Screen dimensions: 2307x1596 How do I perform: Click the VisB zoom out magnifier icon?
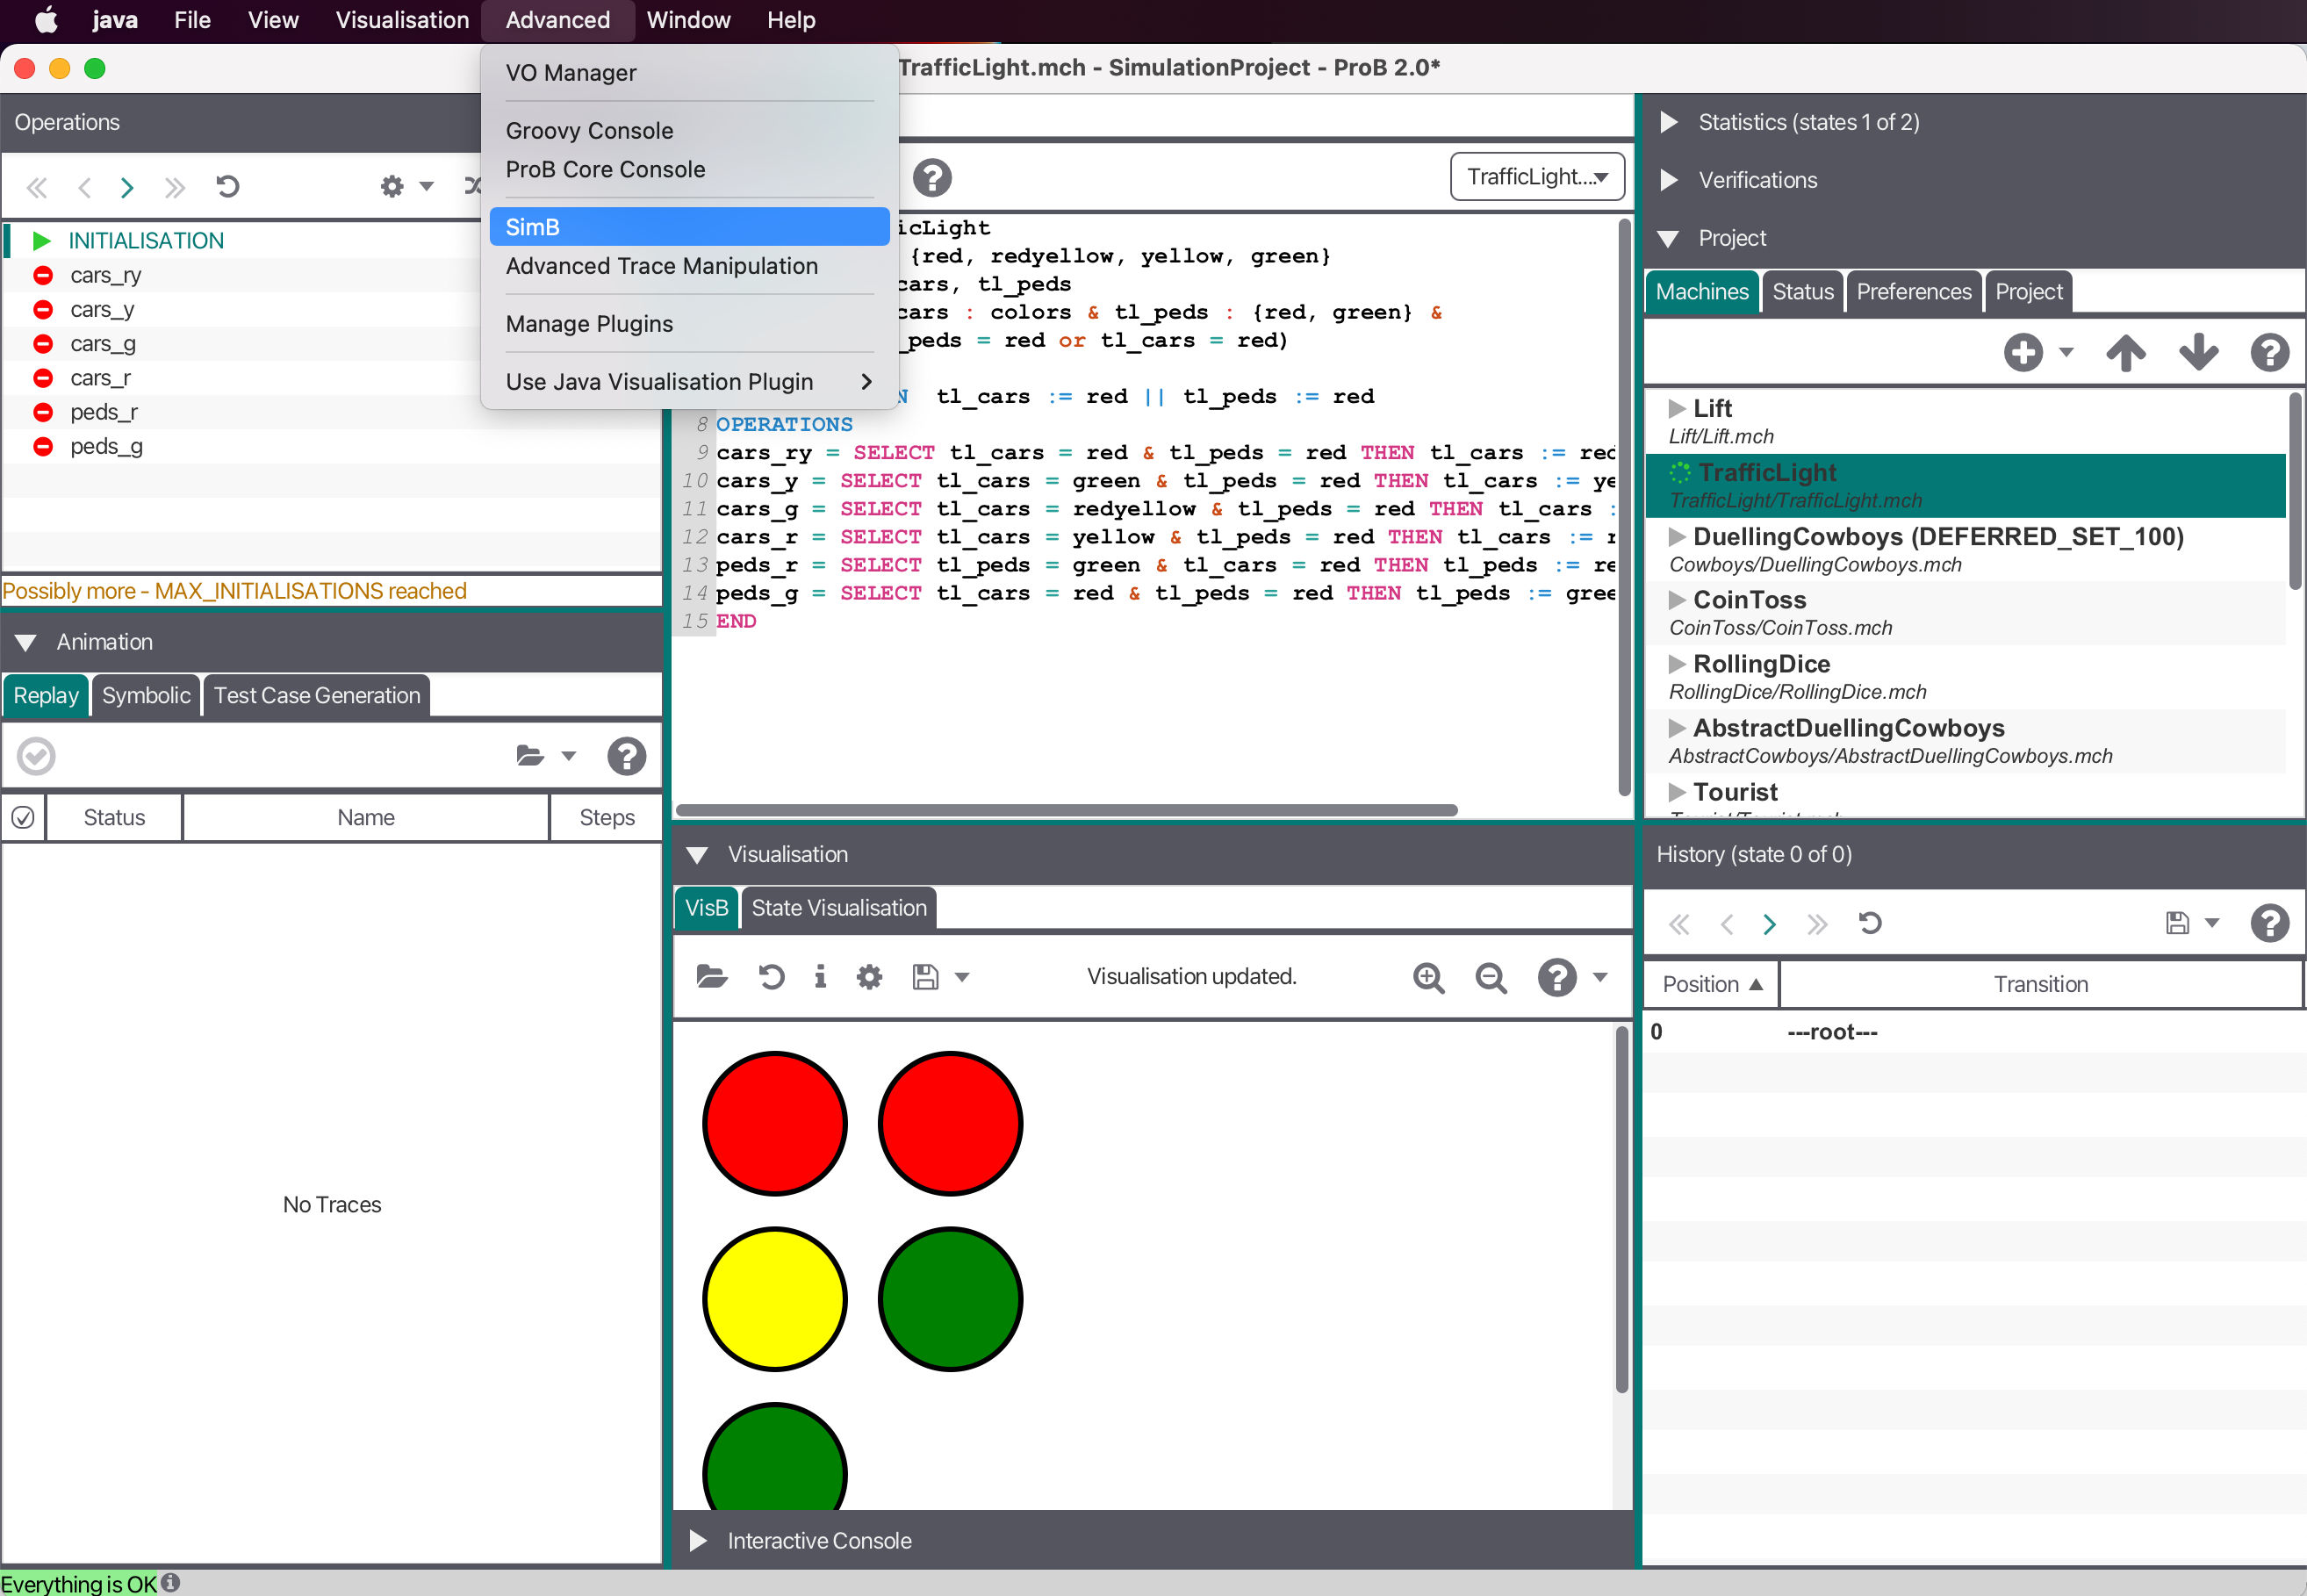tap(1490, 977)
